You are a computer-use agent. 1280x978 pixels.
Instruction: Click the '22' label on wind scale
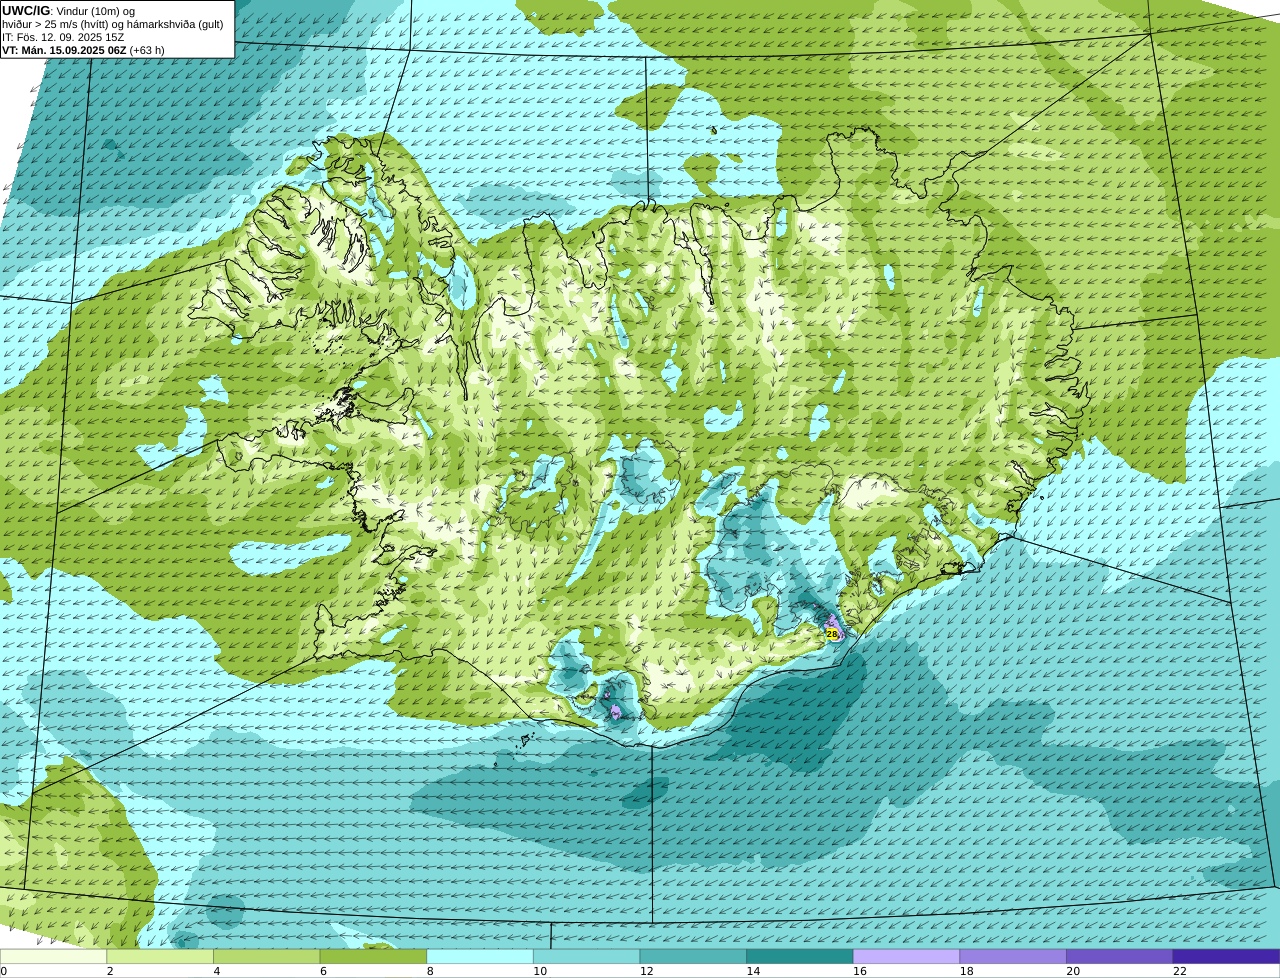tap(1180, 971)
